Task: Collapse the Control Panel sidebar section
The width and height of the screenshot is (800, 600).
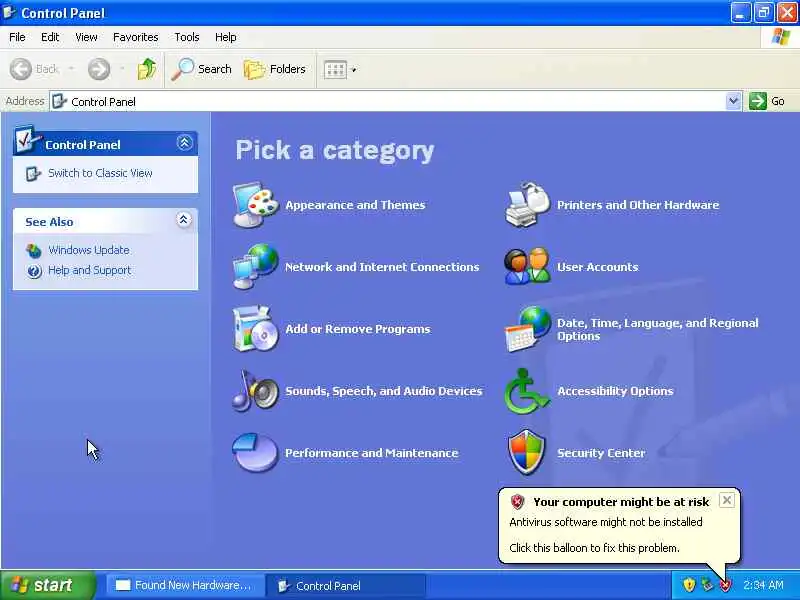Action: [x=185, y=142]
